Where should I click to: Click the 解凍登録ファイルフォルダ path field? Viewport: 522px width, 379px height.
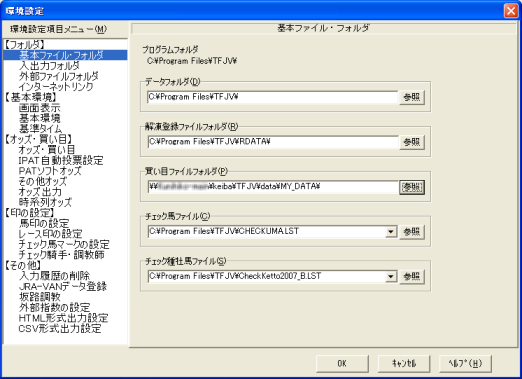pos(272,142)
